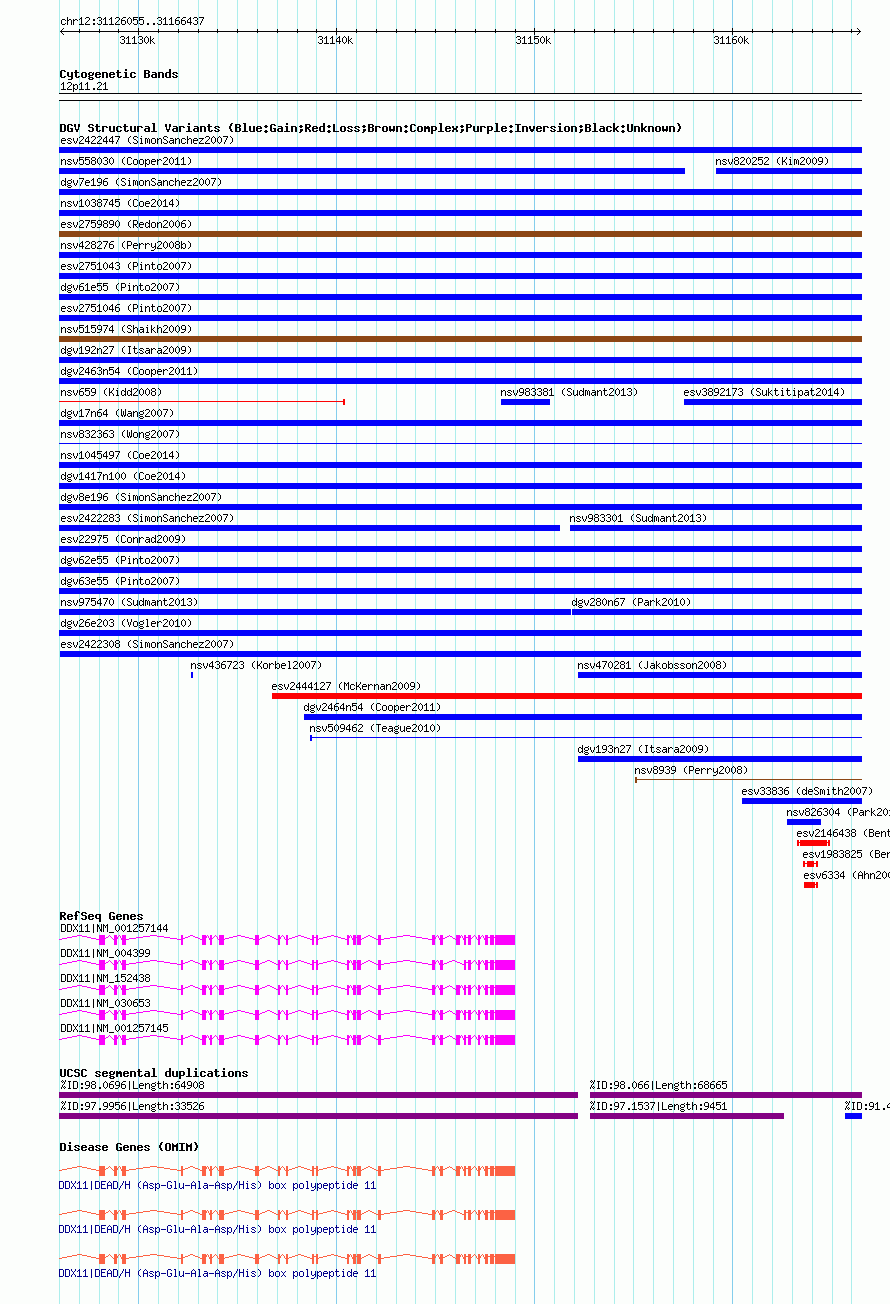Open transcript DDX11|NM_001257145

[x=114, y=1028]
